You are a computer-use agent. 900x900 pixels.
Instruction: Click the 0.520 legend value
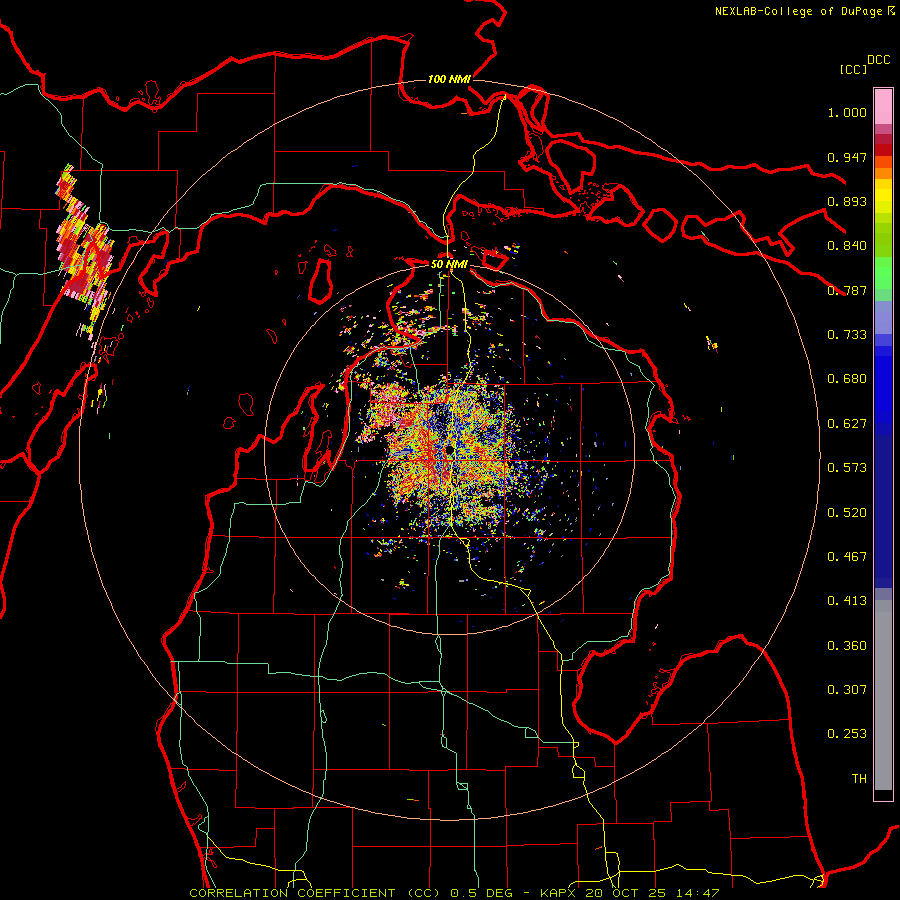coord(847,513)
